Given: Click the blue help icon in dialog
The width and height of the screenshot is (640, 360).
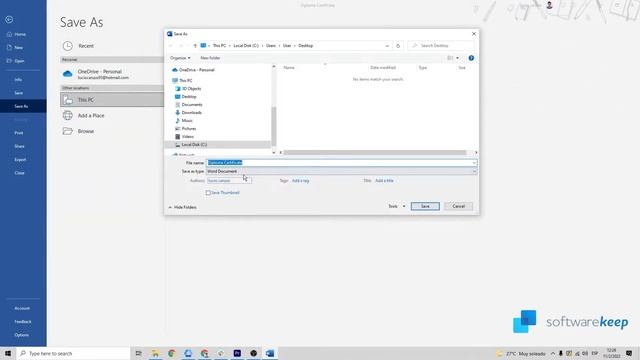Looking at the screenshot, I should (x=471, y=58).
